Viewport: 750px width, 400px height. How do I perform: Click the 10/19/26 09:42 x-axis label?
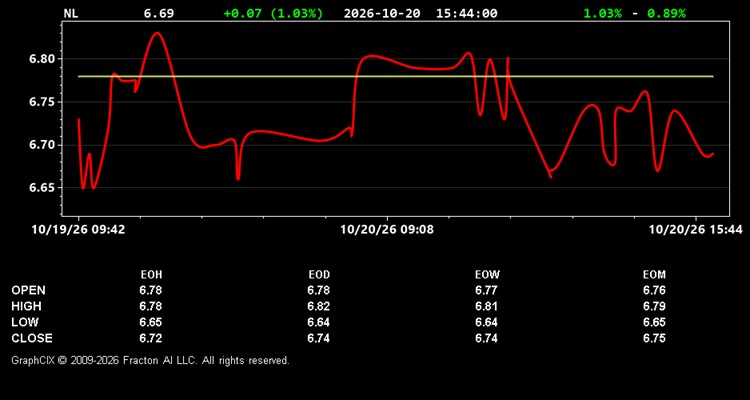(x=78, y=230)
